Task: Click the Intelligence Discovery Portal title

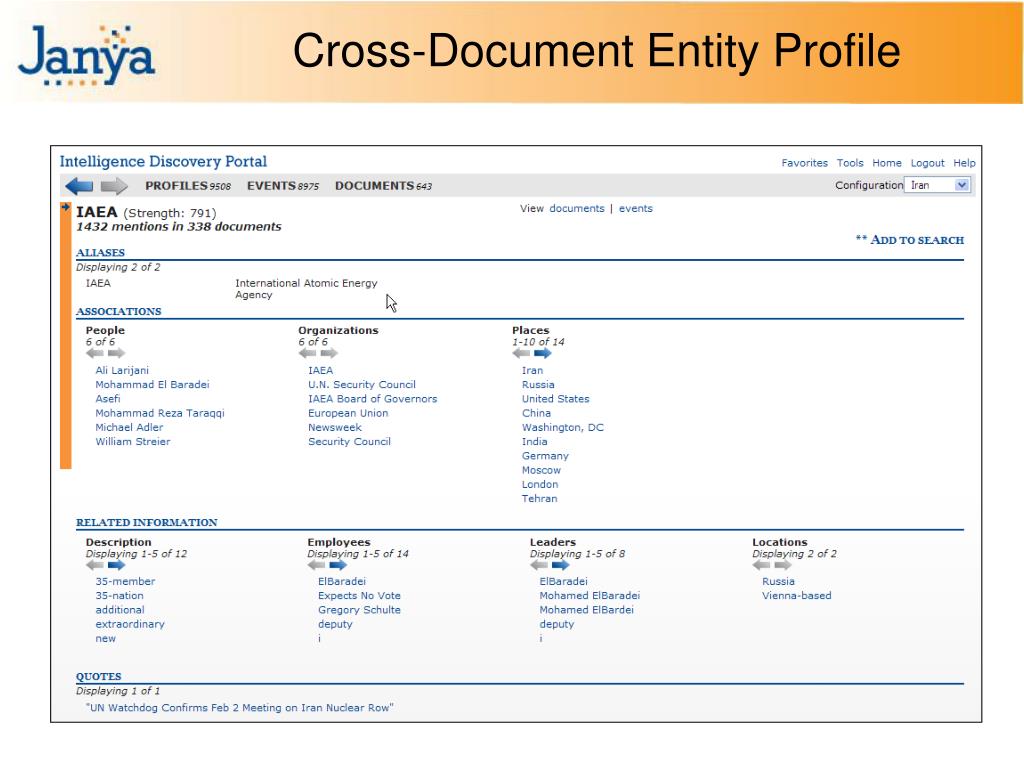Action: pos(163,161)
